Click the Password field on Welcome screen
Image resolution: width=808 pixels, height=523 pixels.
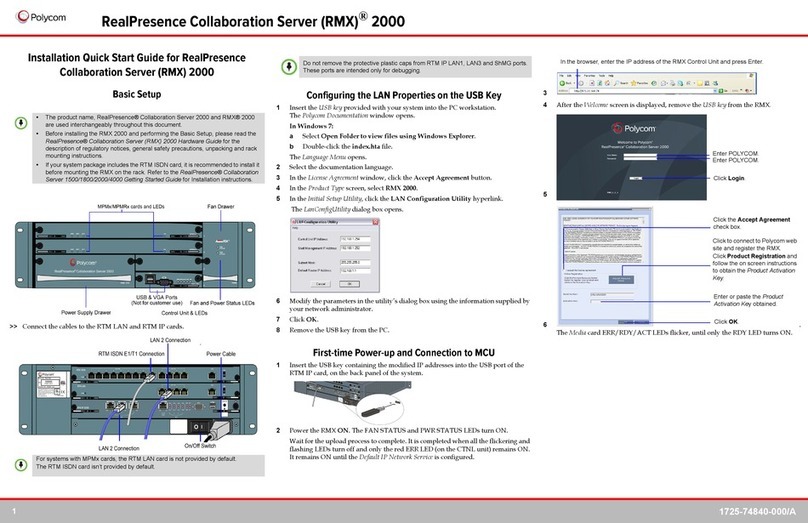tap(641, 159)
